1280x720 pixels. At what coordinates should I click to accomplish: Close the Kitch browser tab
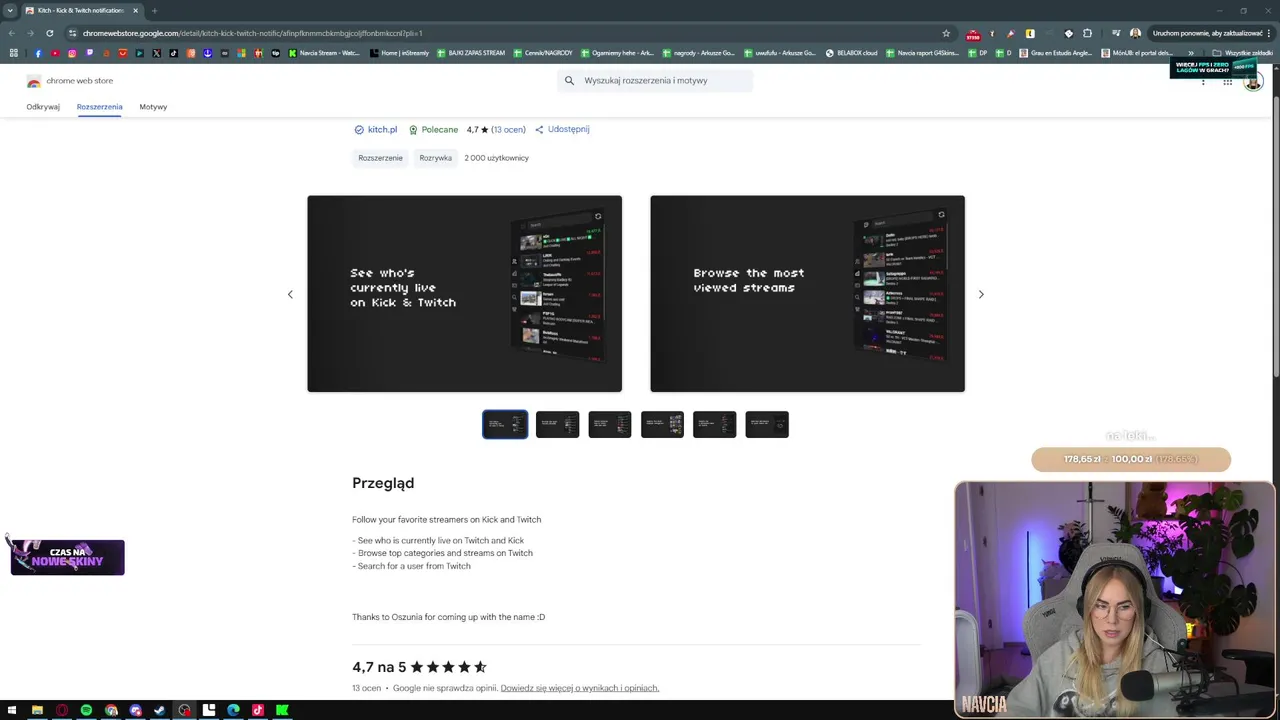coord(135,10)
